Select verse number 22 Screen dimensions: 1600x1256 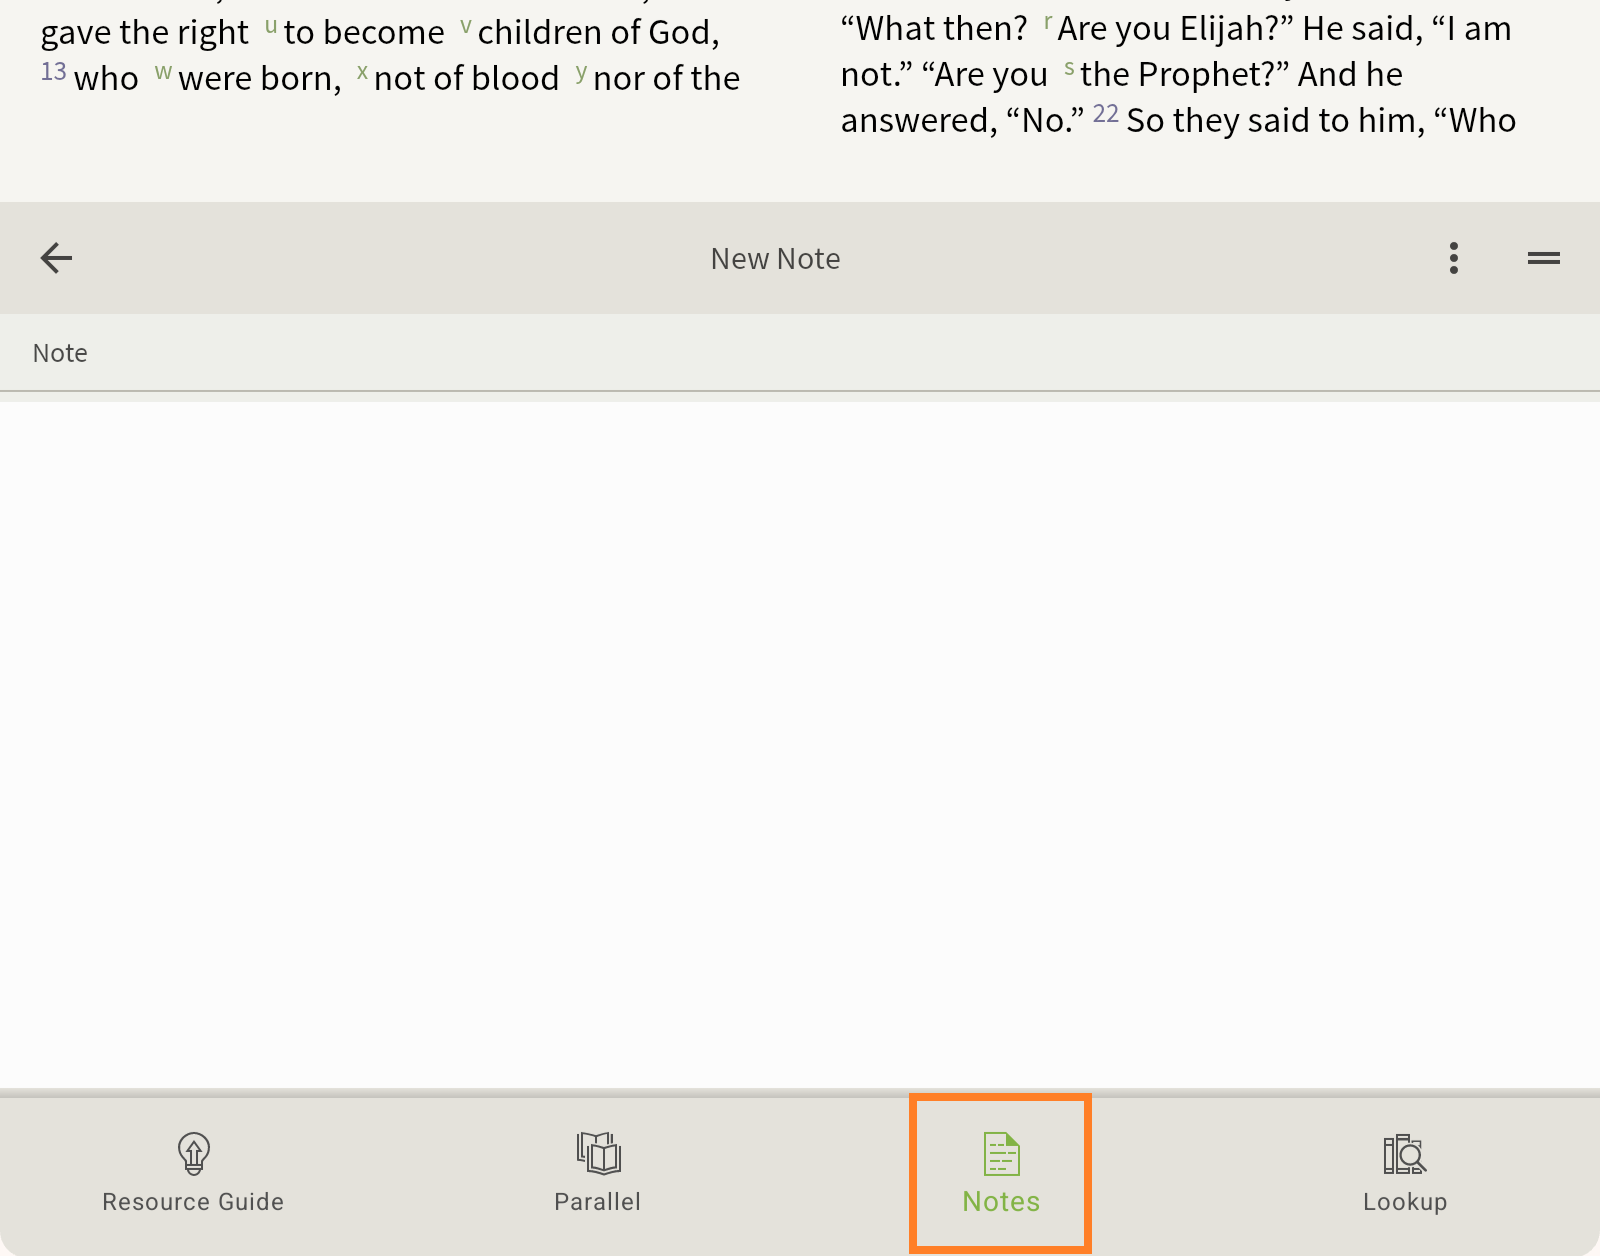pos(1105,114)
